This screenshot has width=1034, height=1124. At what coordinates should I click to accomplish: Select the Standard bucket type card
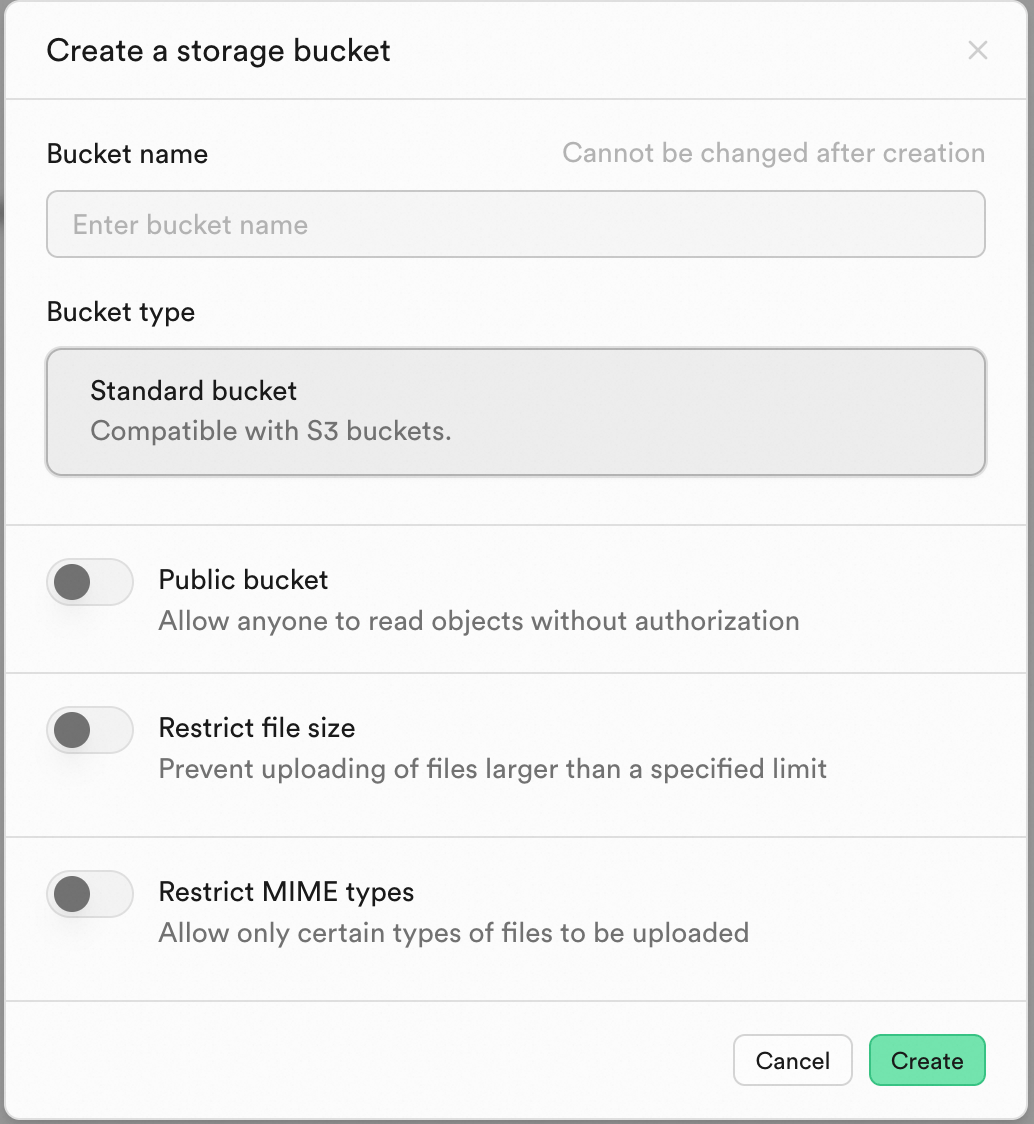coord(515,411)
